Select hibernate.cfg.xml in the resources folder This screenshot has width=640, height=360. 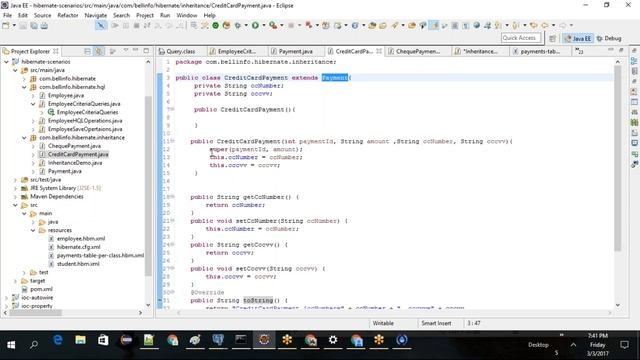(78, 247)
